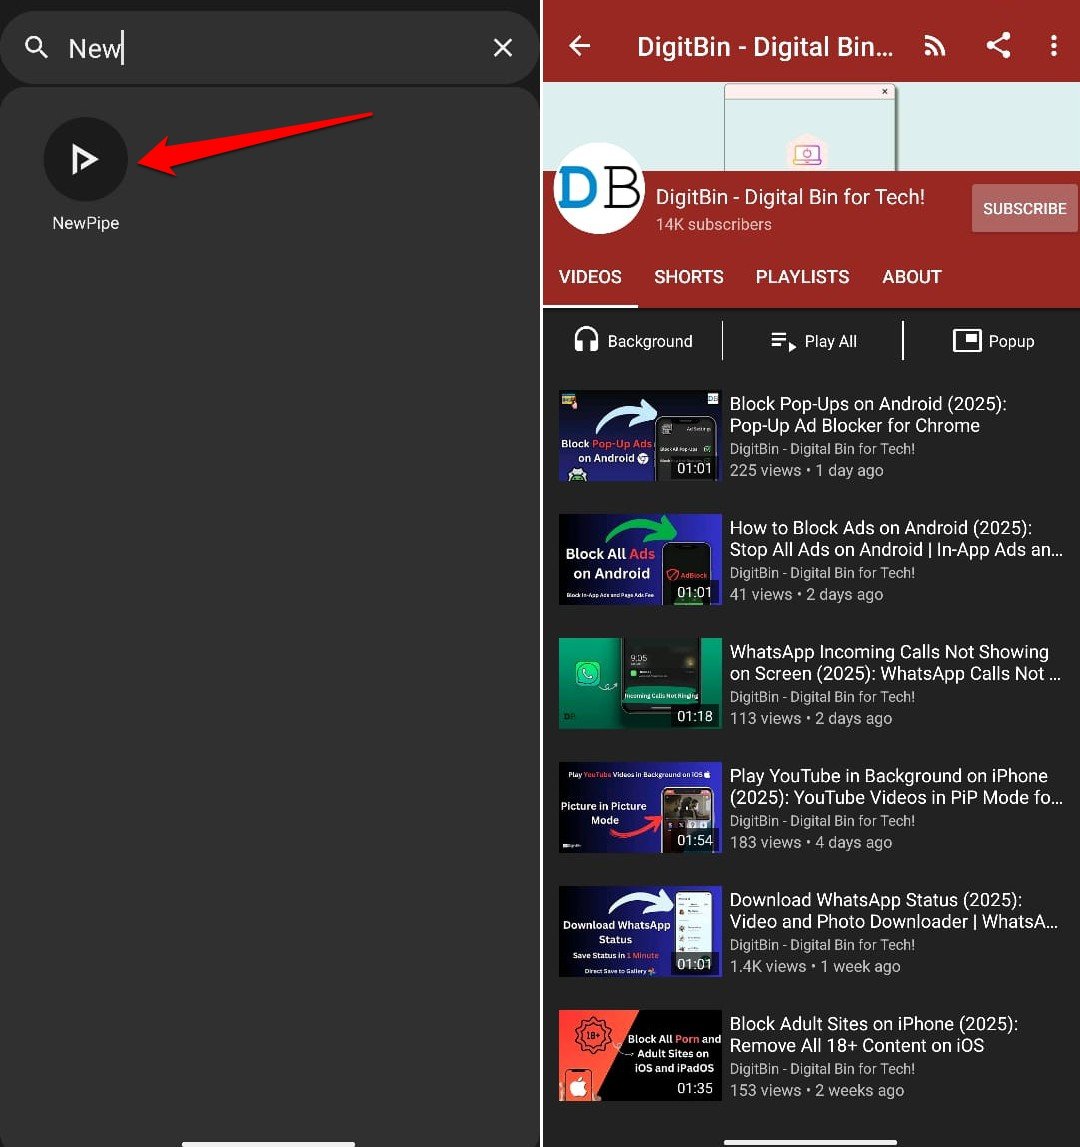Tap the left screen navigation handle bar
The width and height of the screenshot is (1080, 1147).
click(269, 1143)
